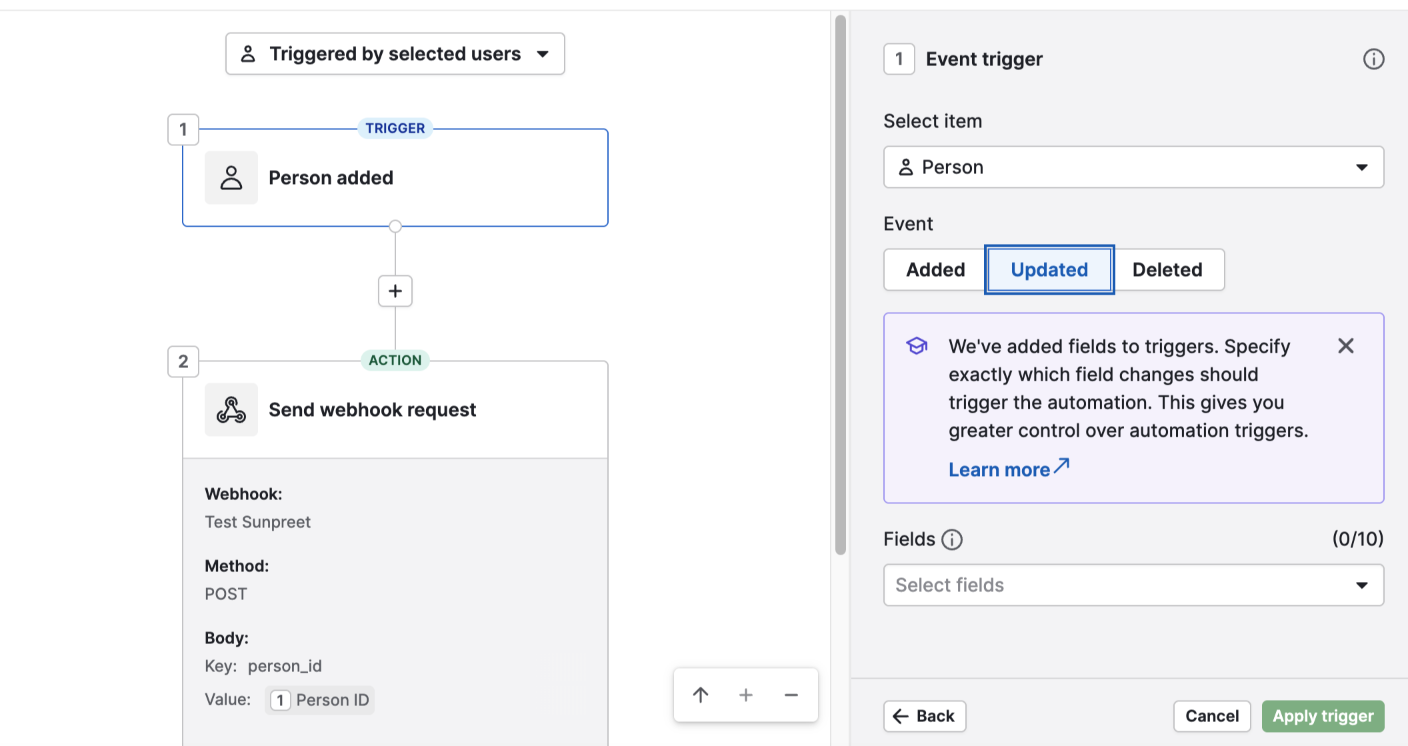Screen dimensions: 1408x746
Task: Click the Back button
Action: point(925,716)
